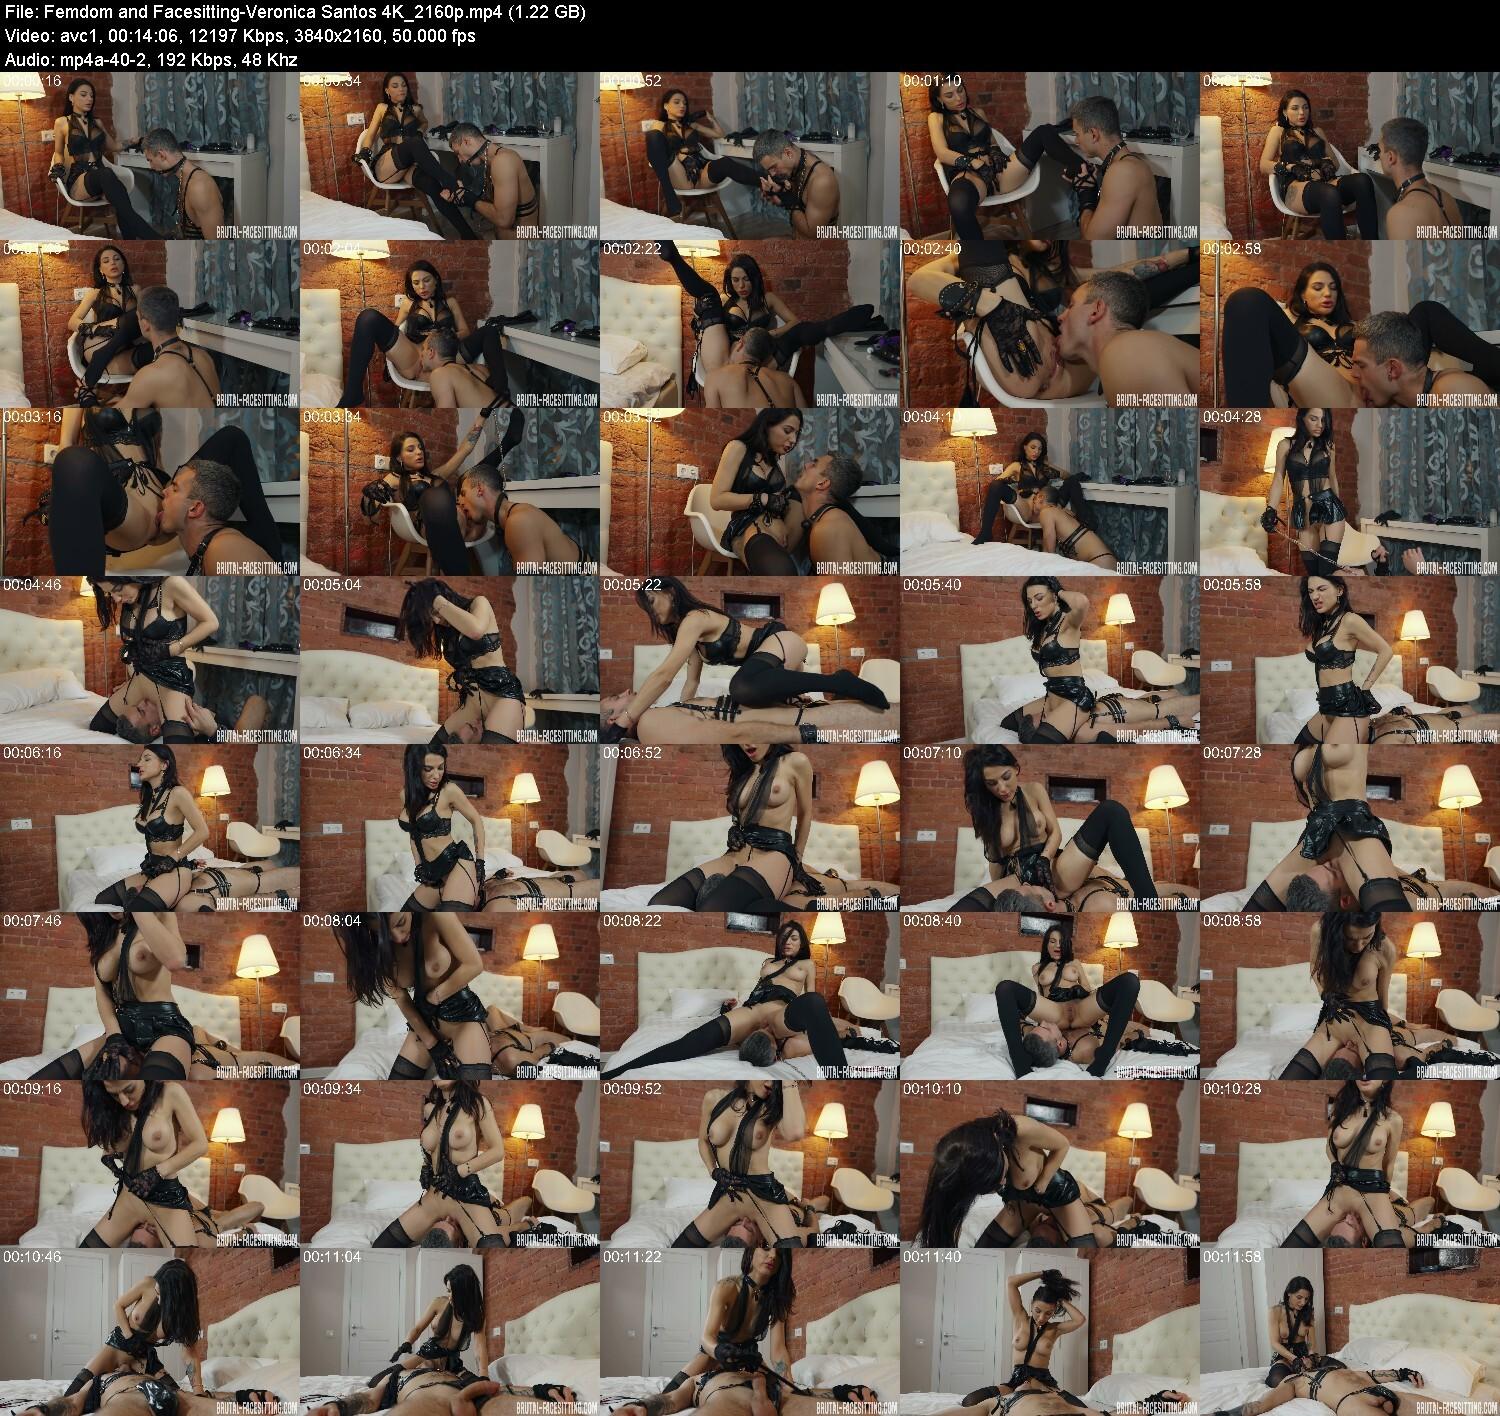Viewport: 1500px width, 1416px height.
Task: Pick the frame labeled 00:04:28
Action: pyautogui.click(x=1349, y=491)
